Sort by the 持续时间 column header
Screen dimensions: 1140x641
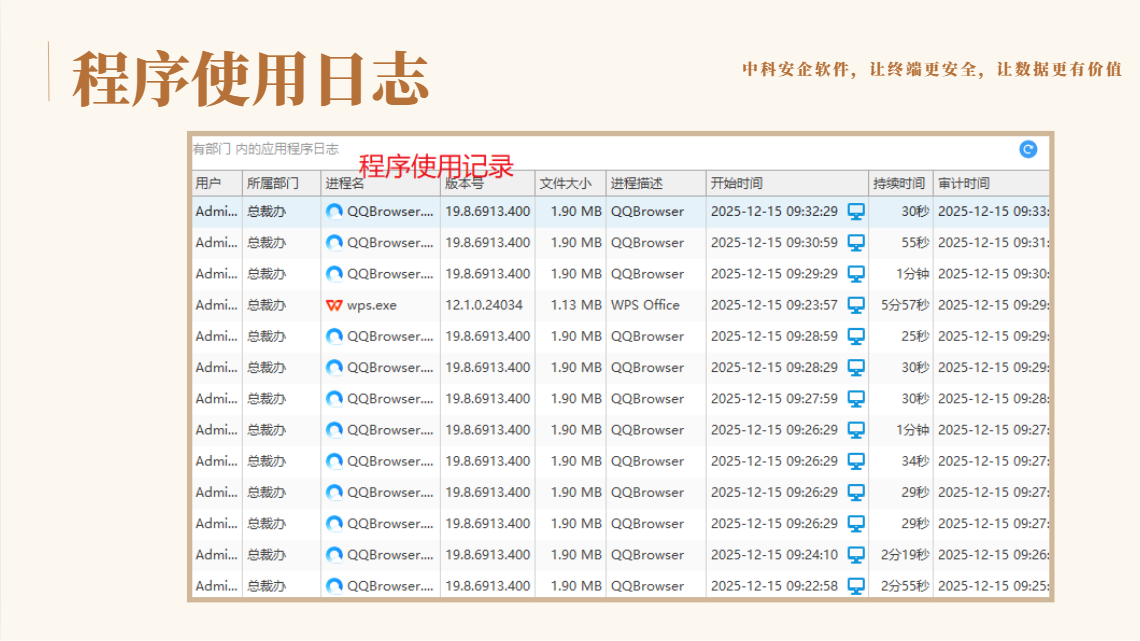pos(901,183)
